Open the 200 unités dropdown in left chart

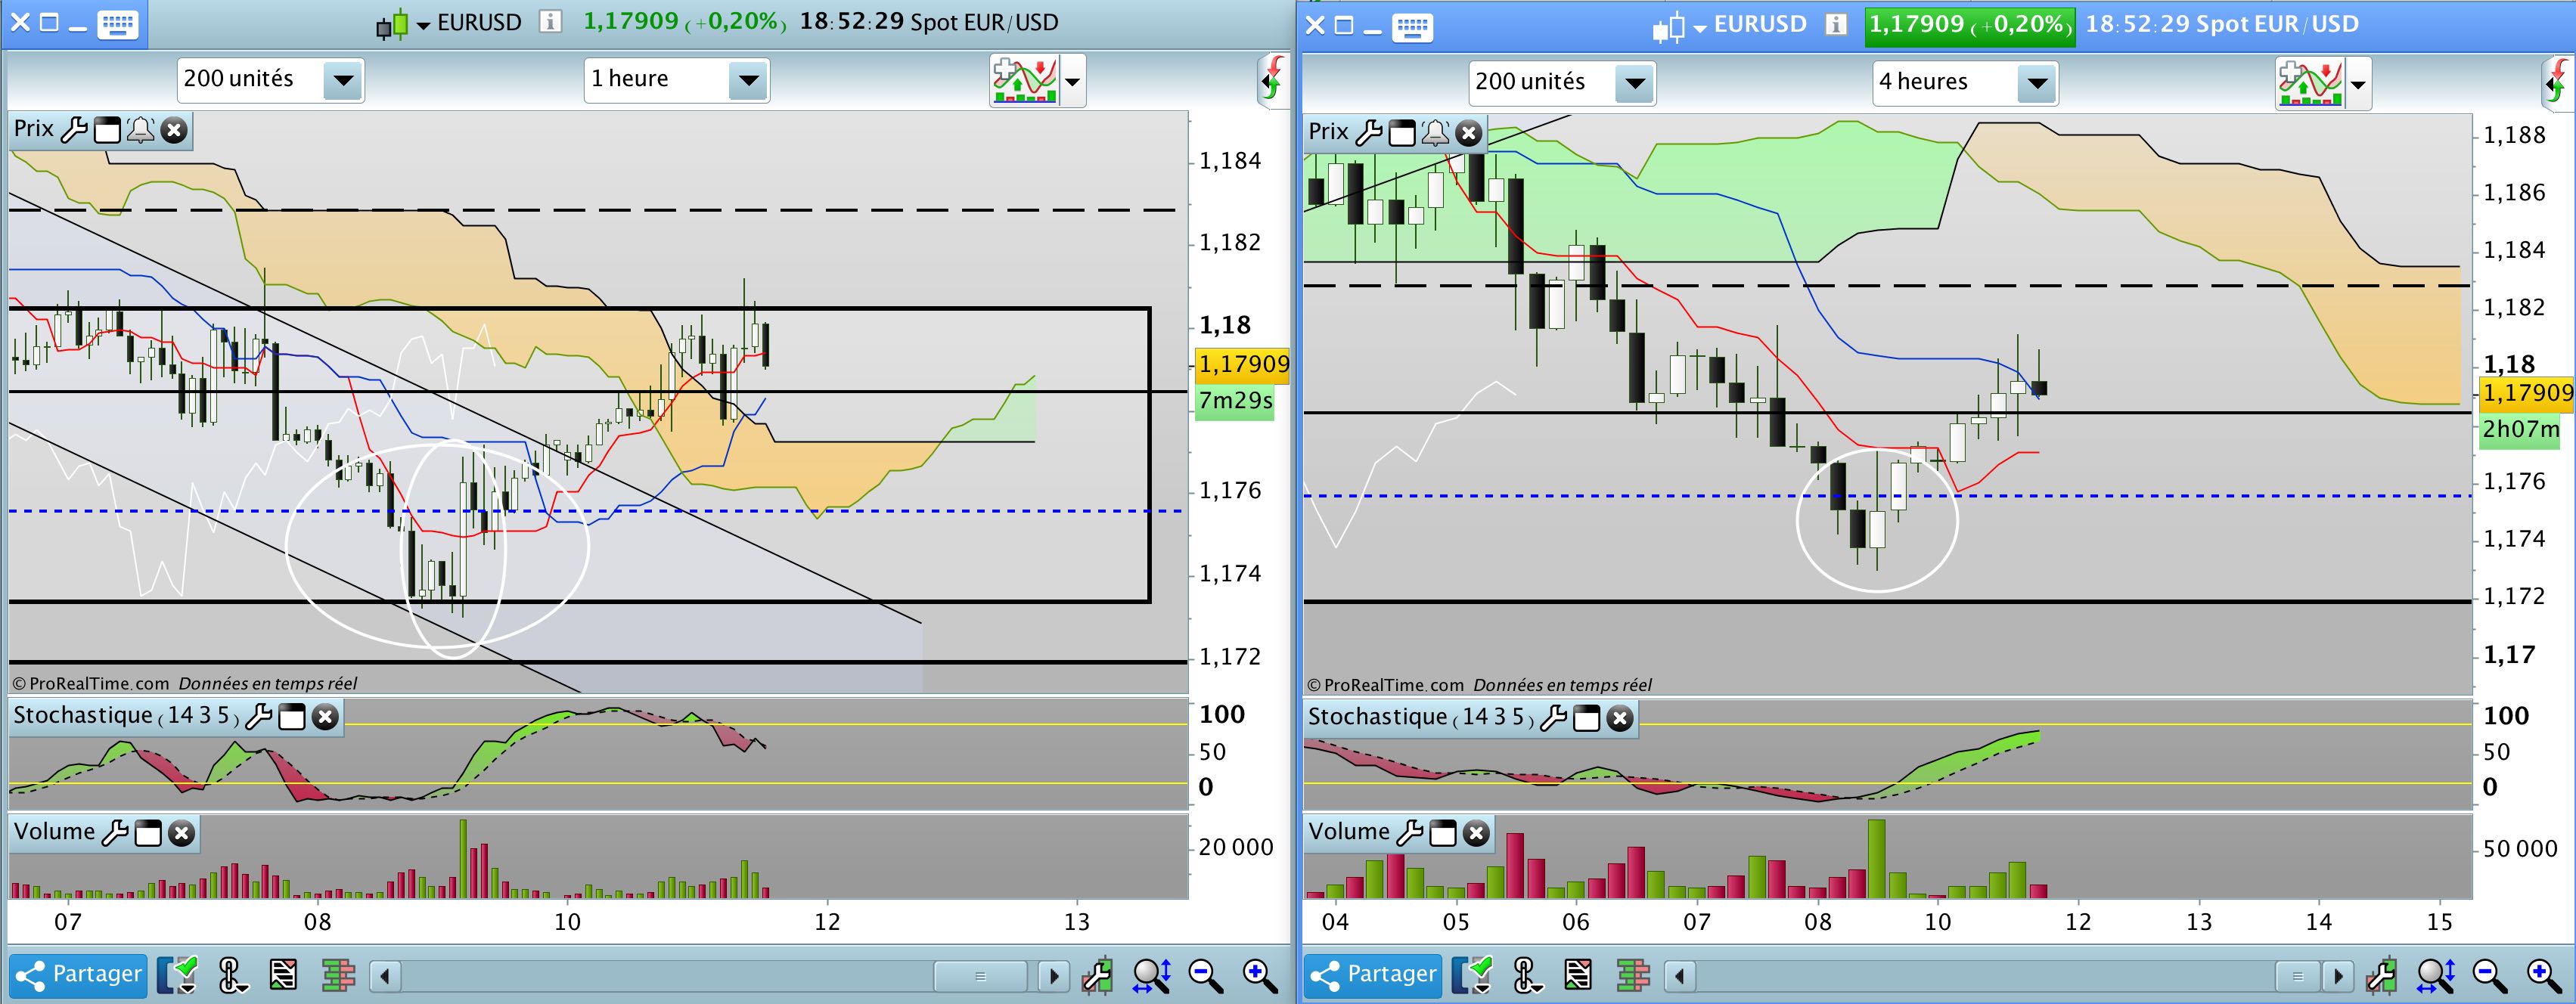270,80
